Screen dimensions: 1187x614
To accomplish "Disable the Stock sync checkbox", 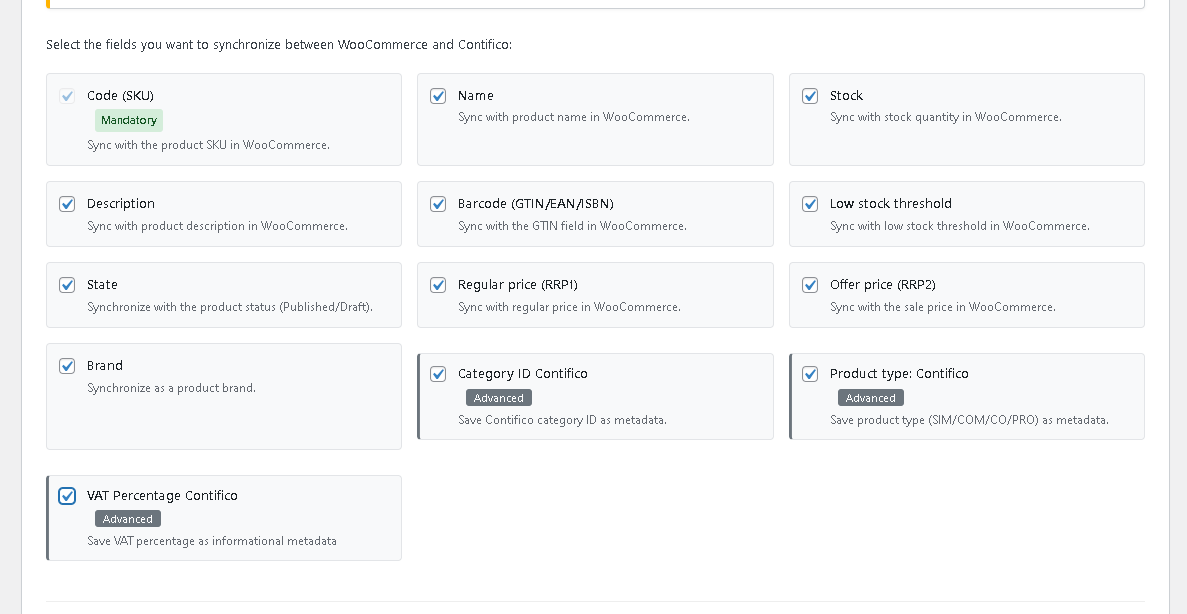I will [x=810, y=96].
